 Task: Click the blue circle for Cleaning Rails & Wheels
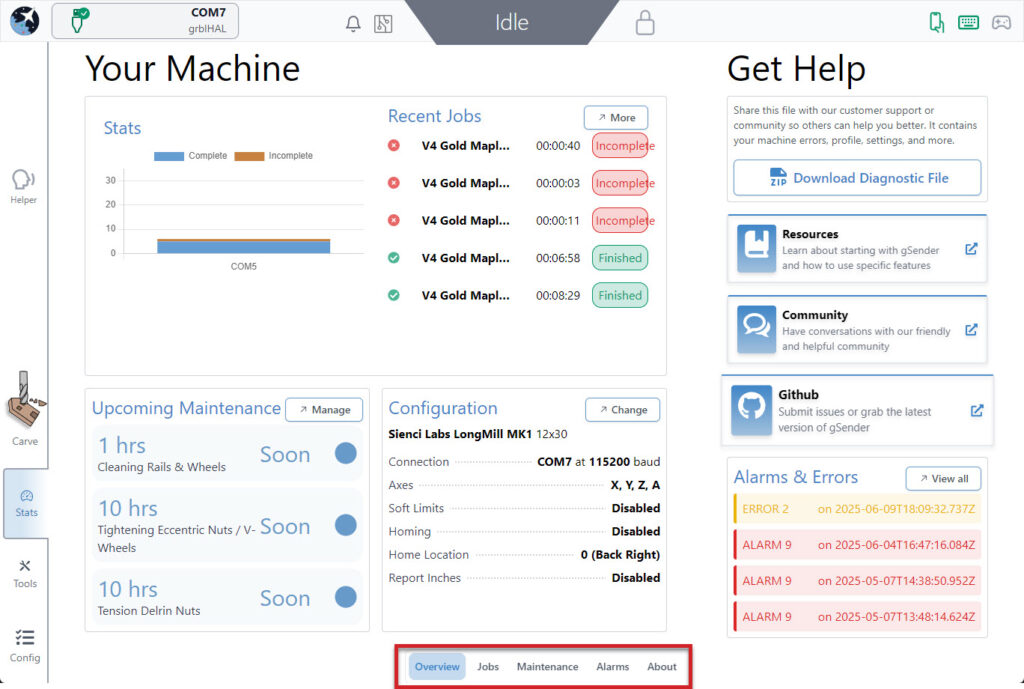pyautogui.click(x=345, y=453)
